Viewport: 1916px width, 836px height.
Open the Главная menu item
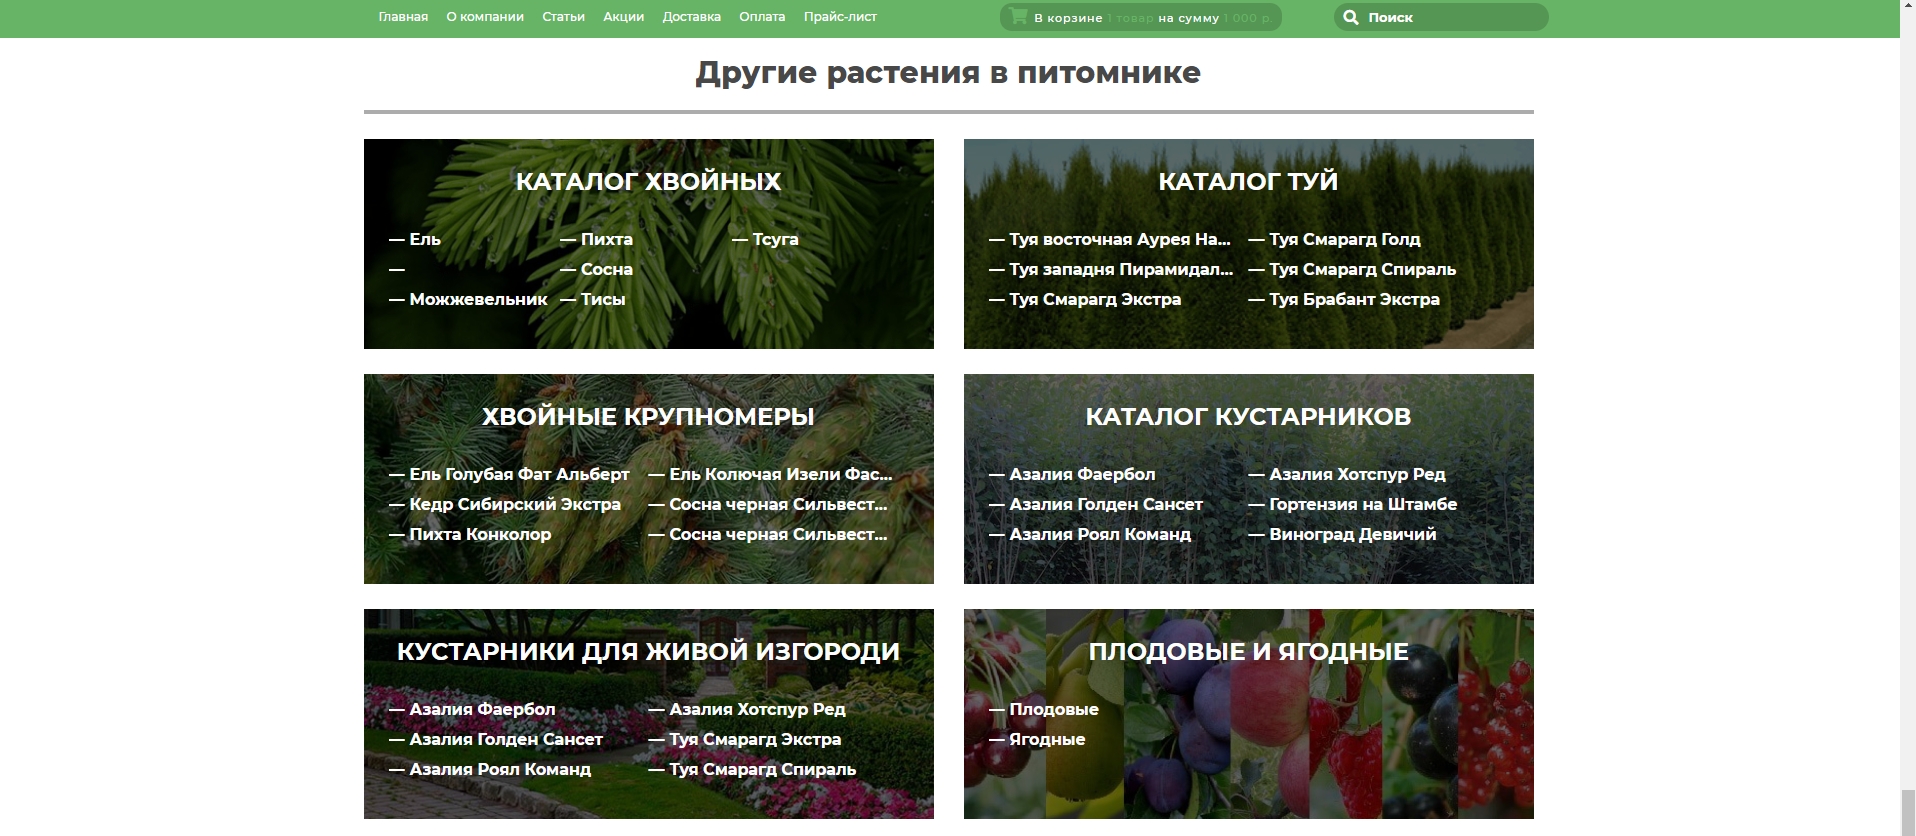pyautogui.click(x=403, y=17)
